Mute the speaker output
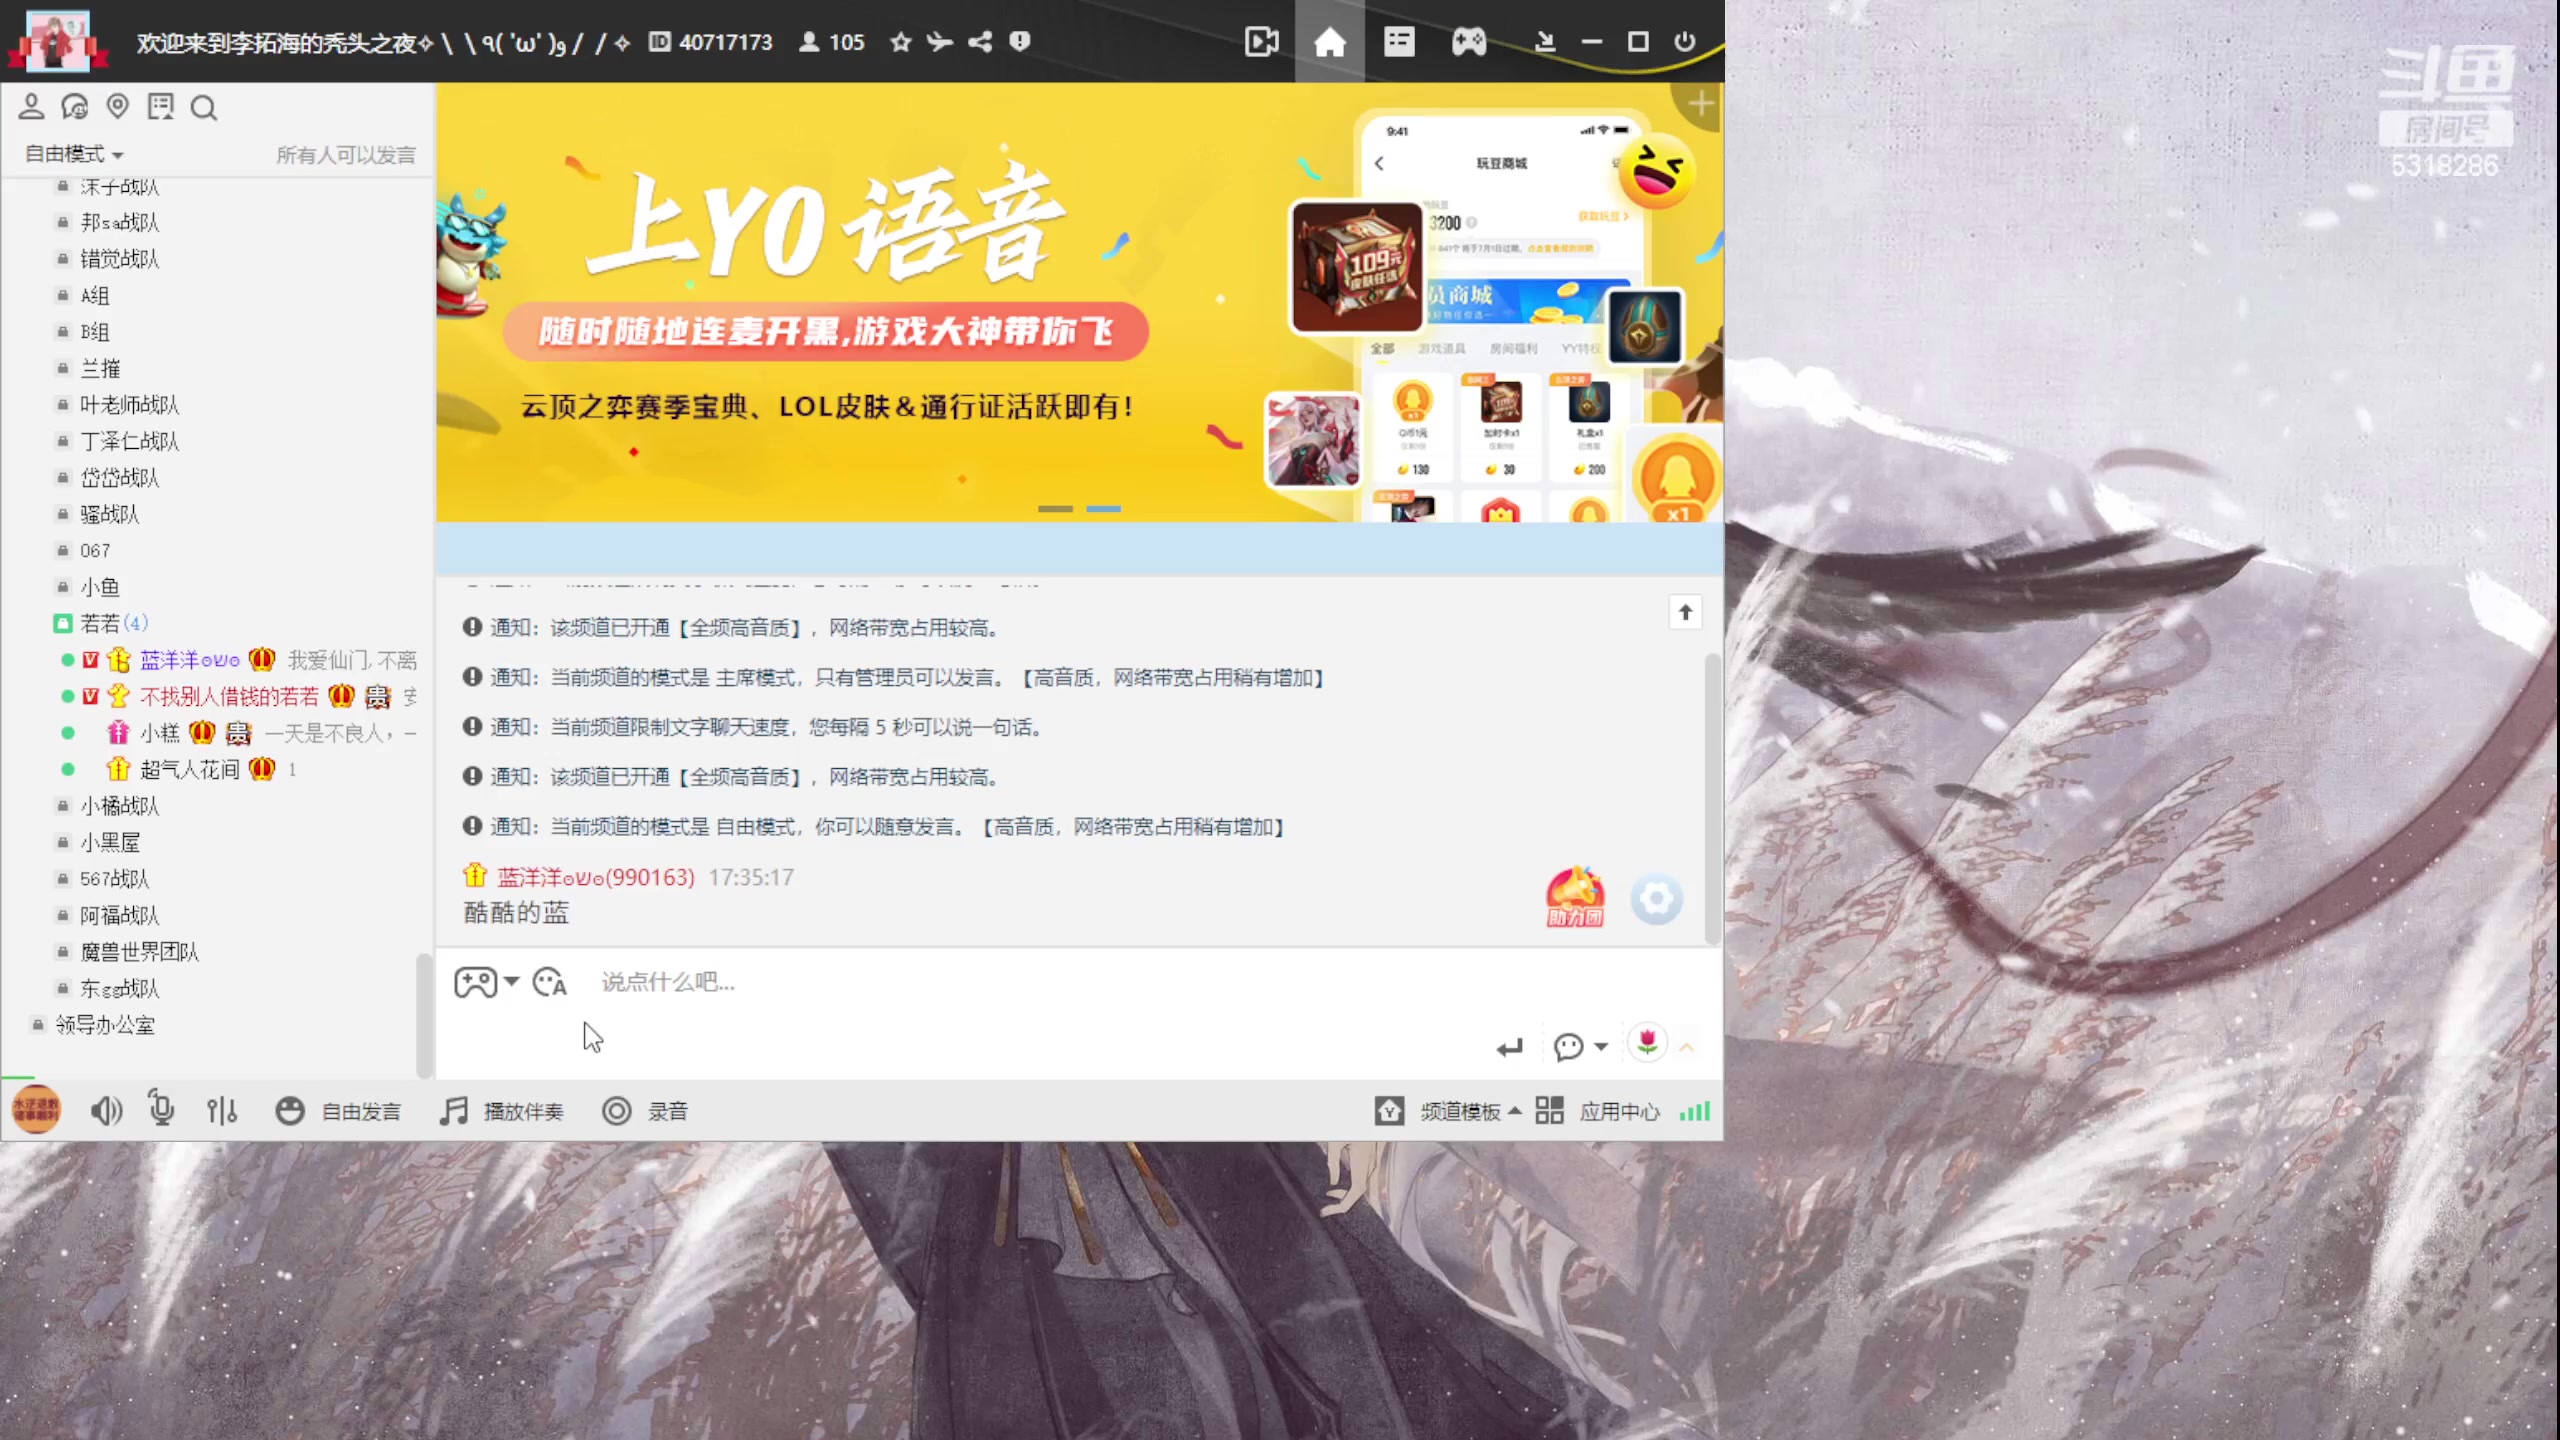 point(106,1111)
